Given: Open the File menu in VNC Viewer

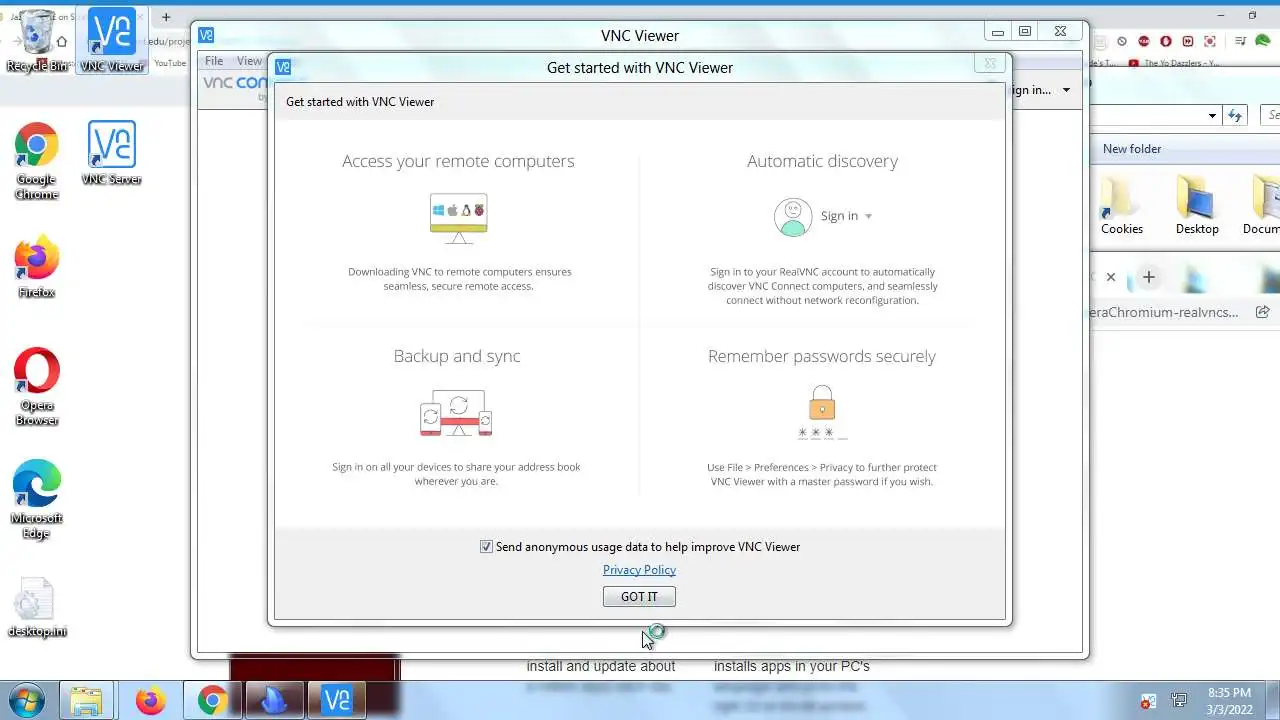Looking at the screenshot, I should point(214,61).
